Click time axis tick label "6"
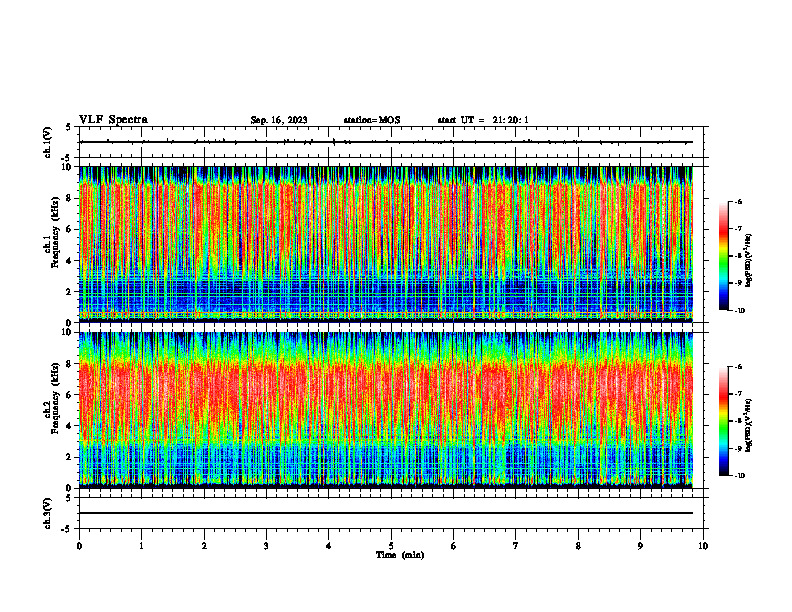This screenshot has height=612, width=792. click(454, 546)
